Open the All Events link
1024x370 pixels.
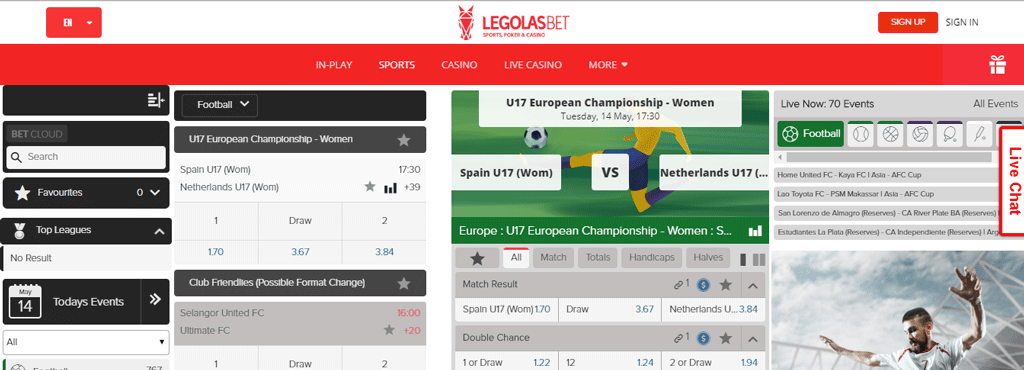[995, 104]
